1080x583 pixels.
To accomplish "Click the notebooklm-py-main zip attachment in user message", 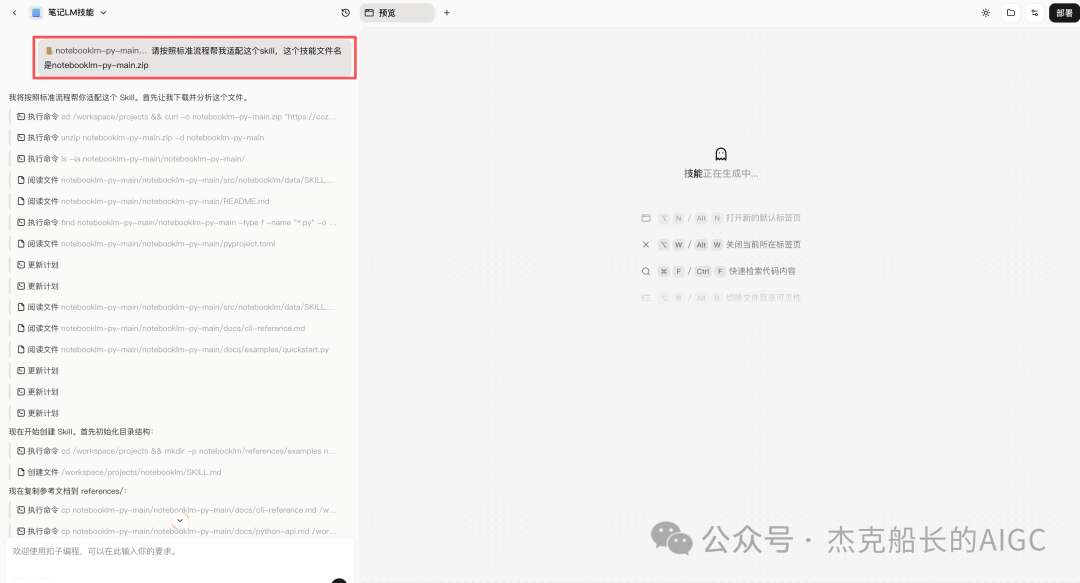I will tap(96, 50).
